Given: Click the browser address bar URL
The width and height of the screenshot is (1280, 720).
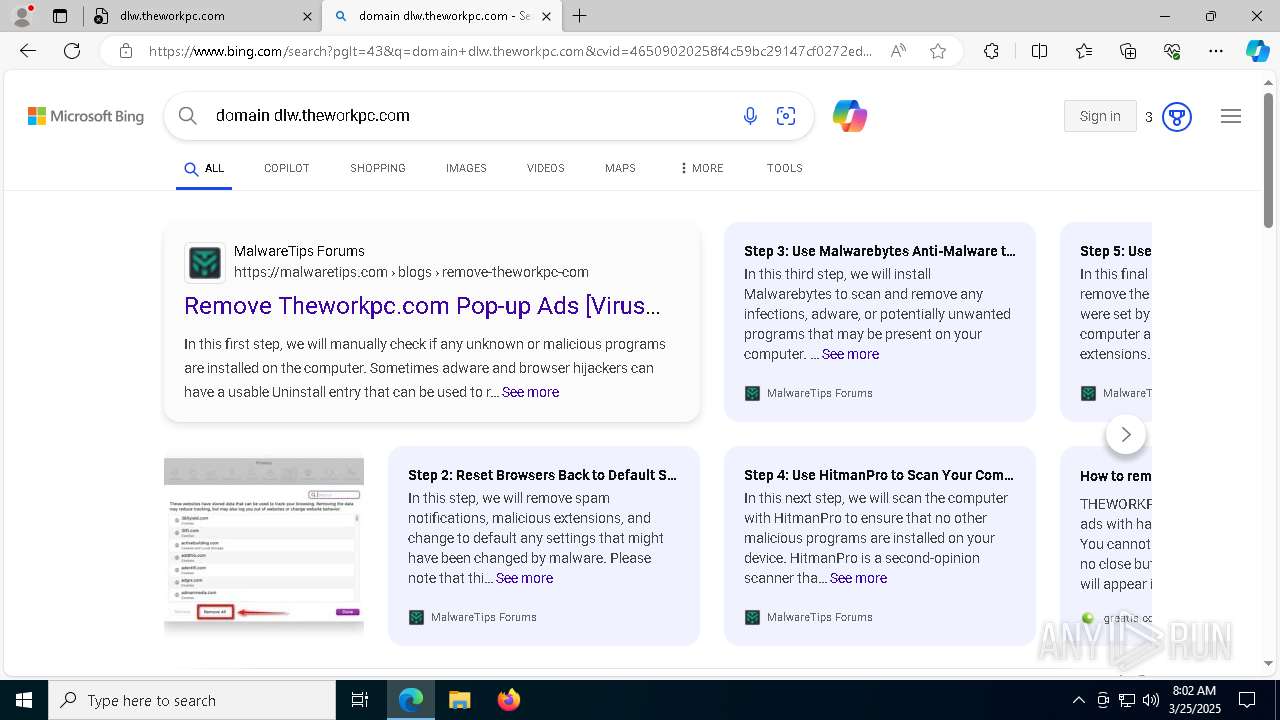Looking at the screenshot, I should click(510, 51).
